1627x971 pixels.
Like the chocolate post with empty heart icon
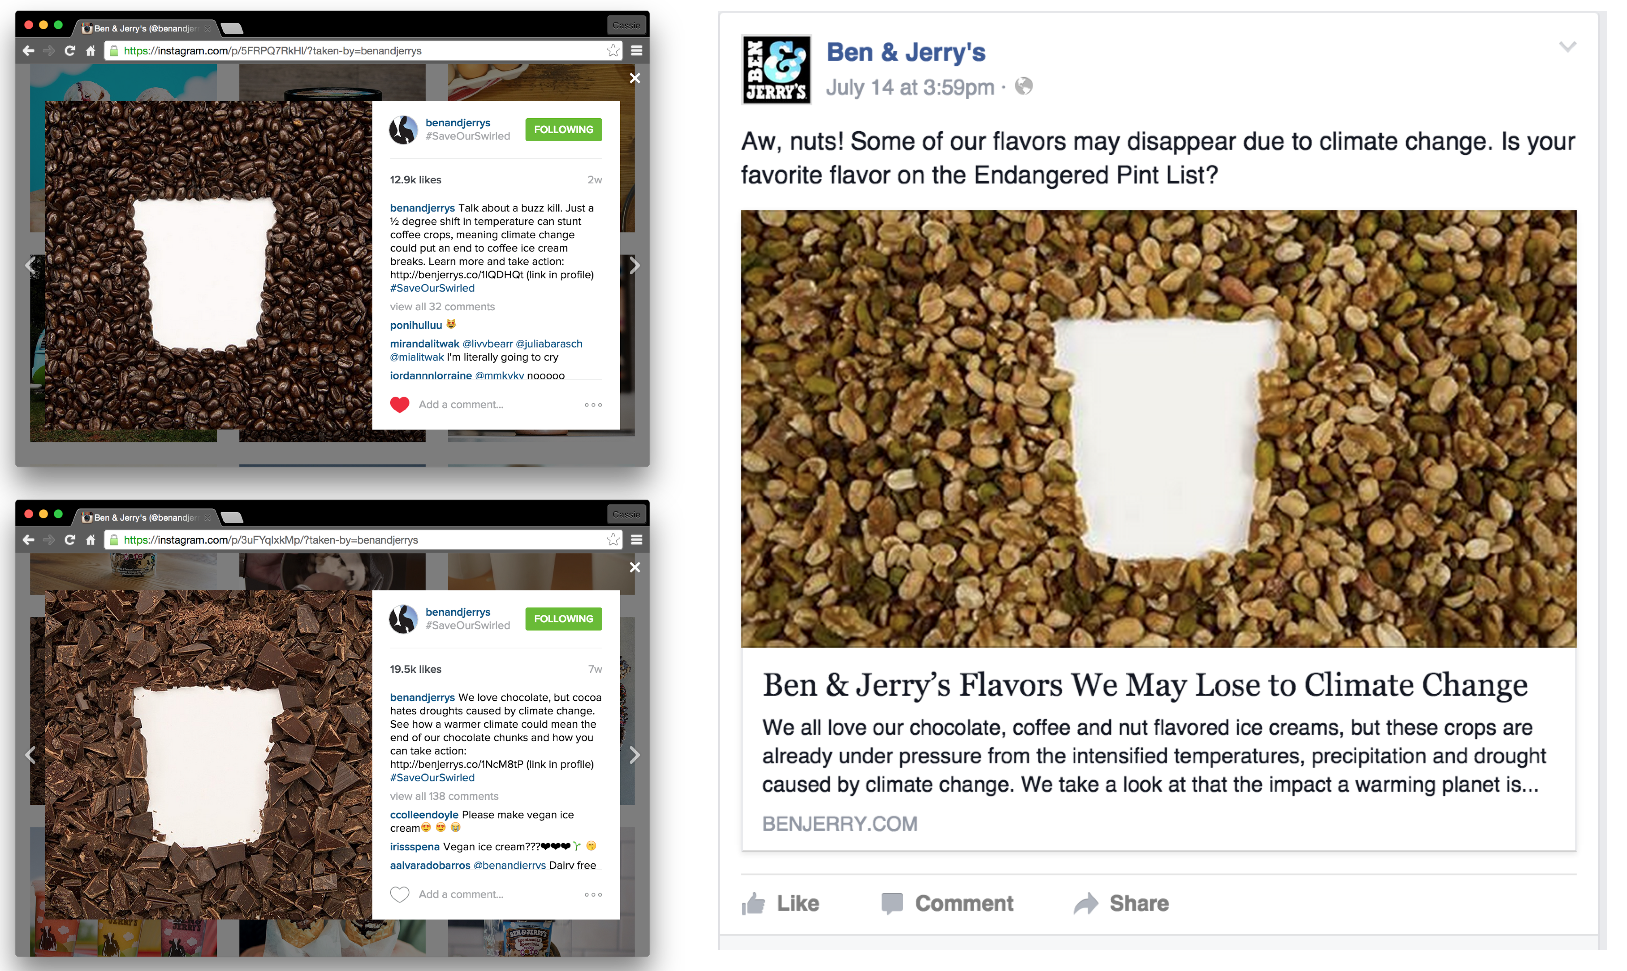[400, 894]
